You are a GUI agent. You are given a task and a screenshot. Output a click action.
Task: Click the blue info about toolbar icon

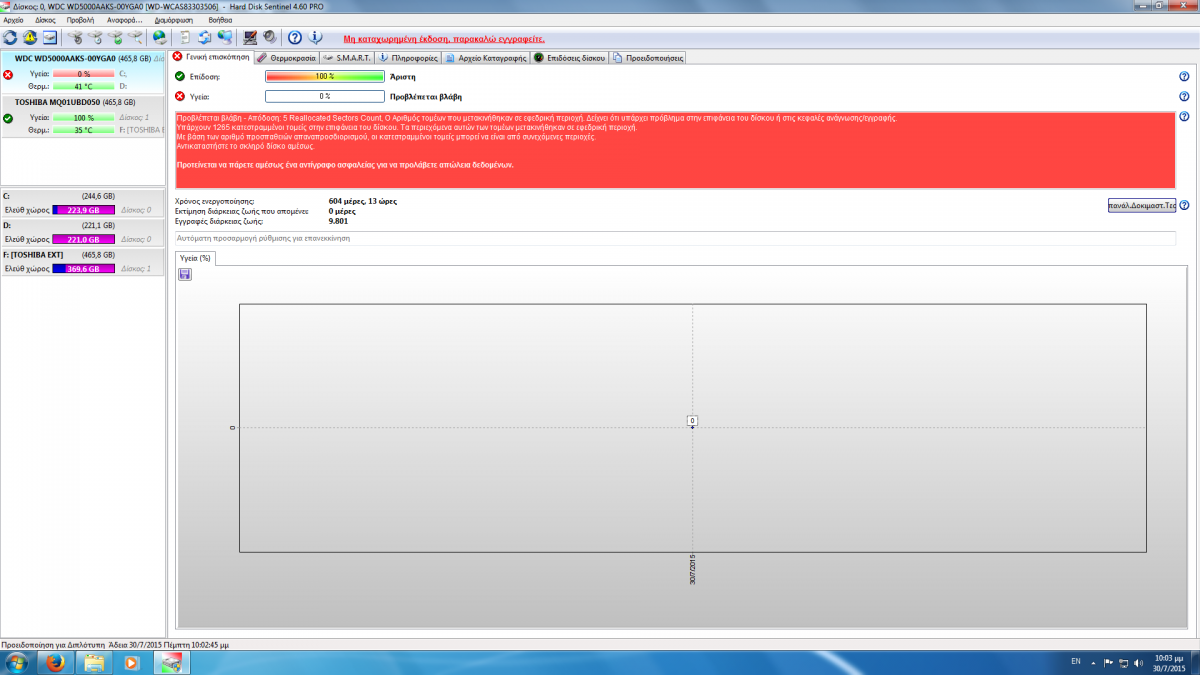pyautogui.click(x=315, y=38)
